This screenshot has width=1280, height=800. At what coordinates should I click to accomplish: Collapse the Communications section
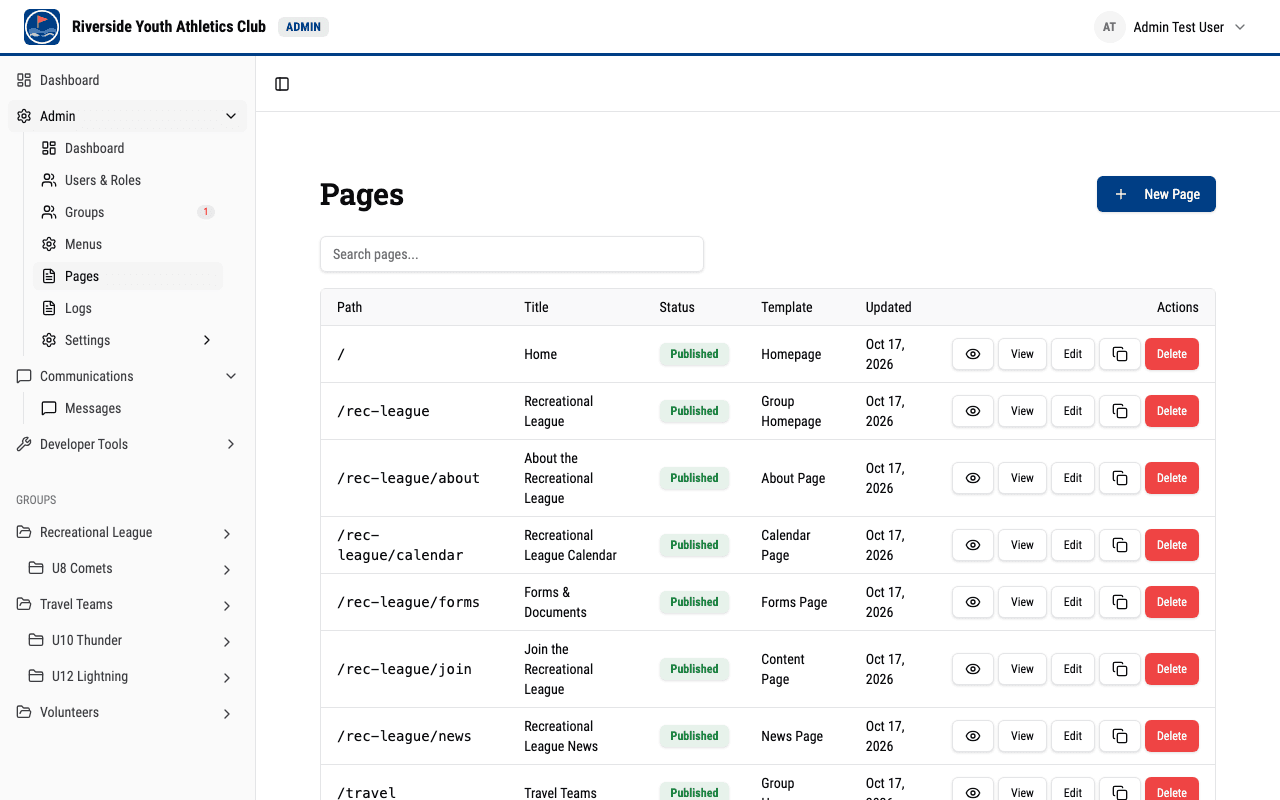pyautogui.click(x=128, y=376)
